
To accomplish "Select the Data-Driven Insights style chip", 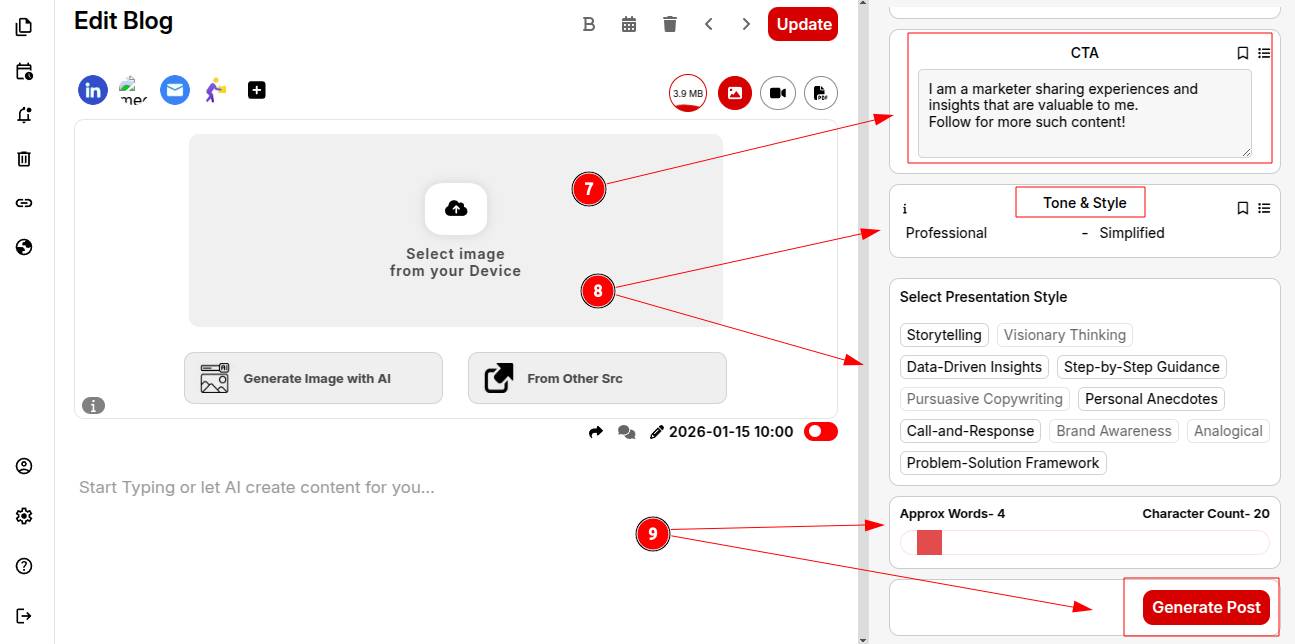I will click(974, 367).
